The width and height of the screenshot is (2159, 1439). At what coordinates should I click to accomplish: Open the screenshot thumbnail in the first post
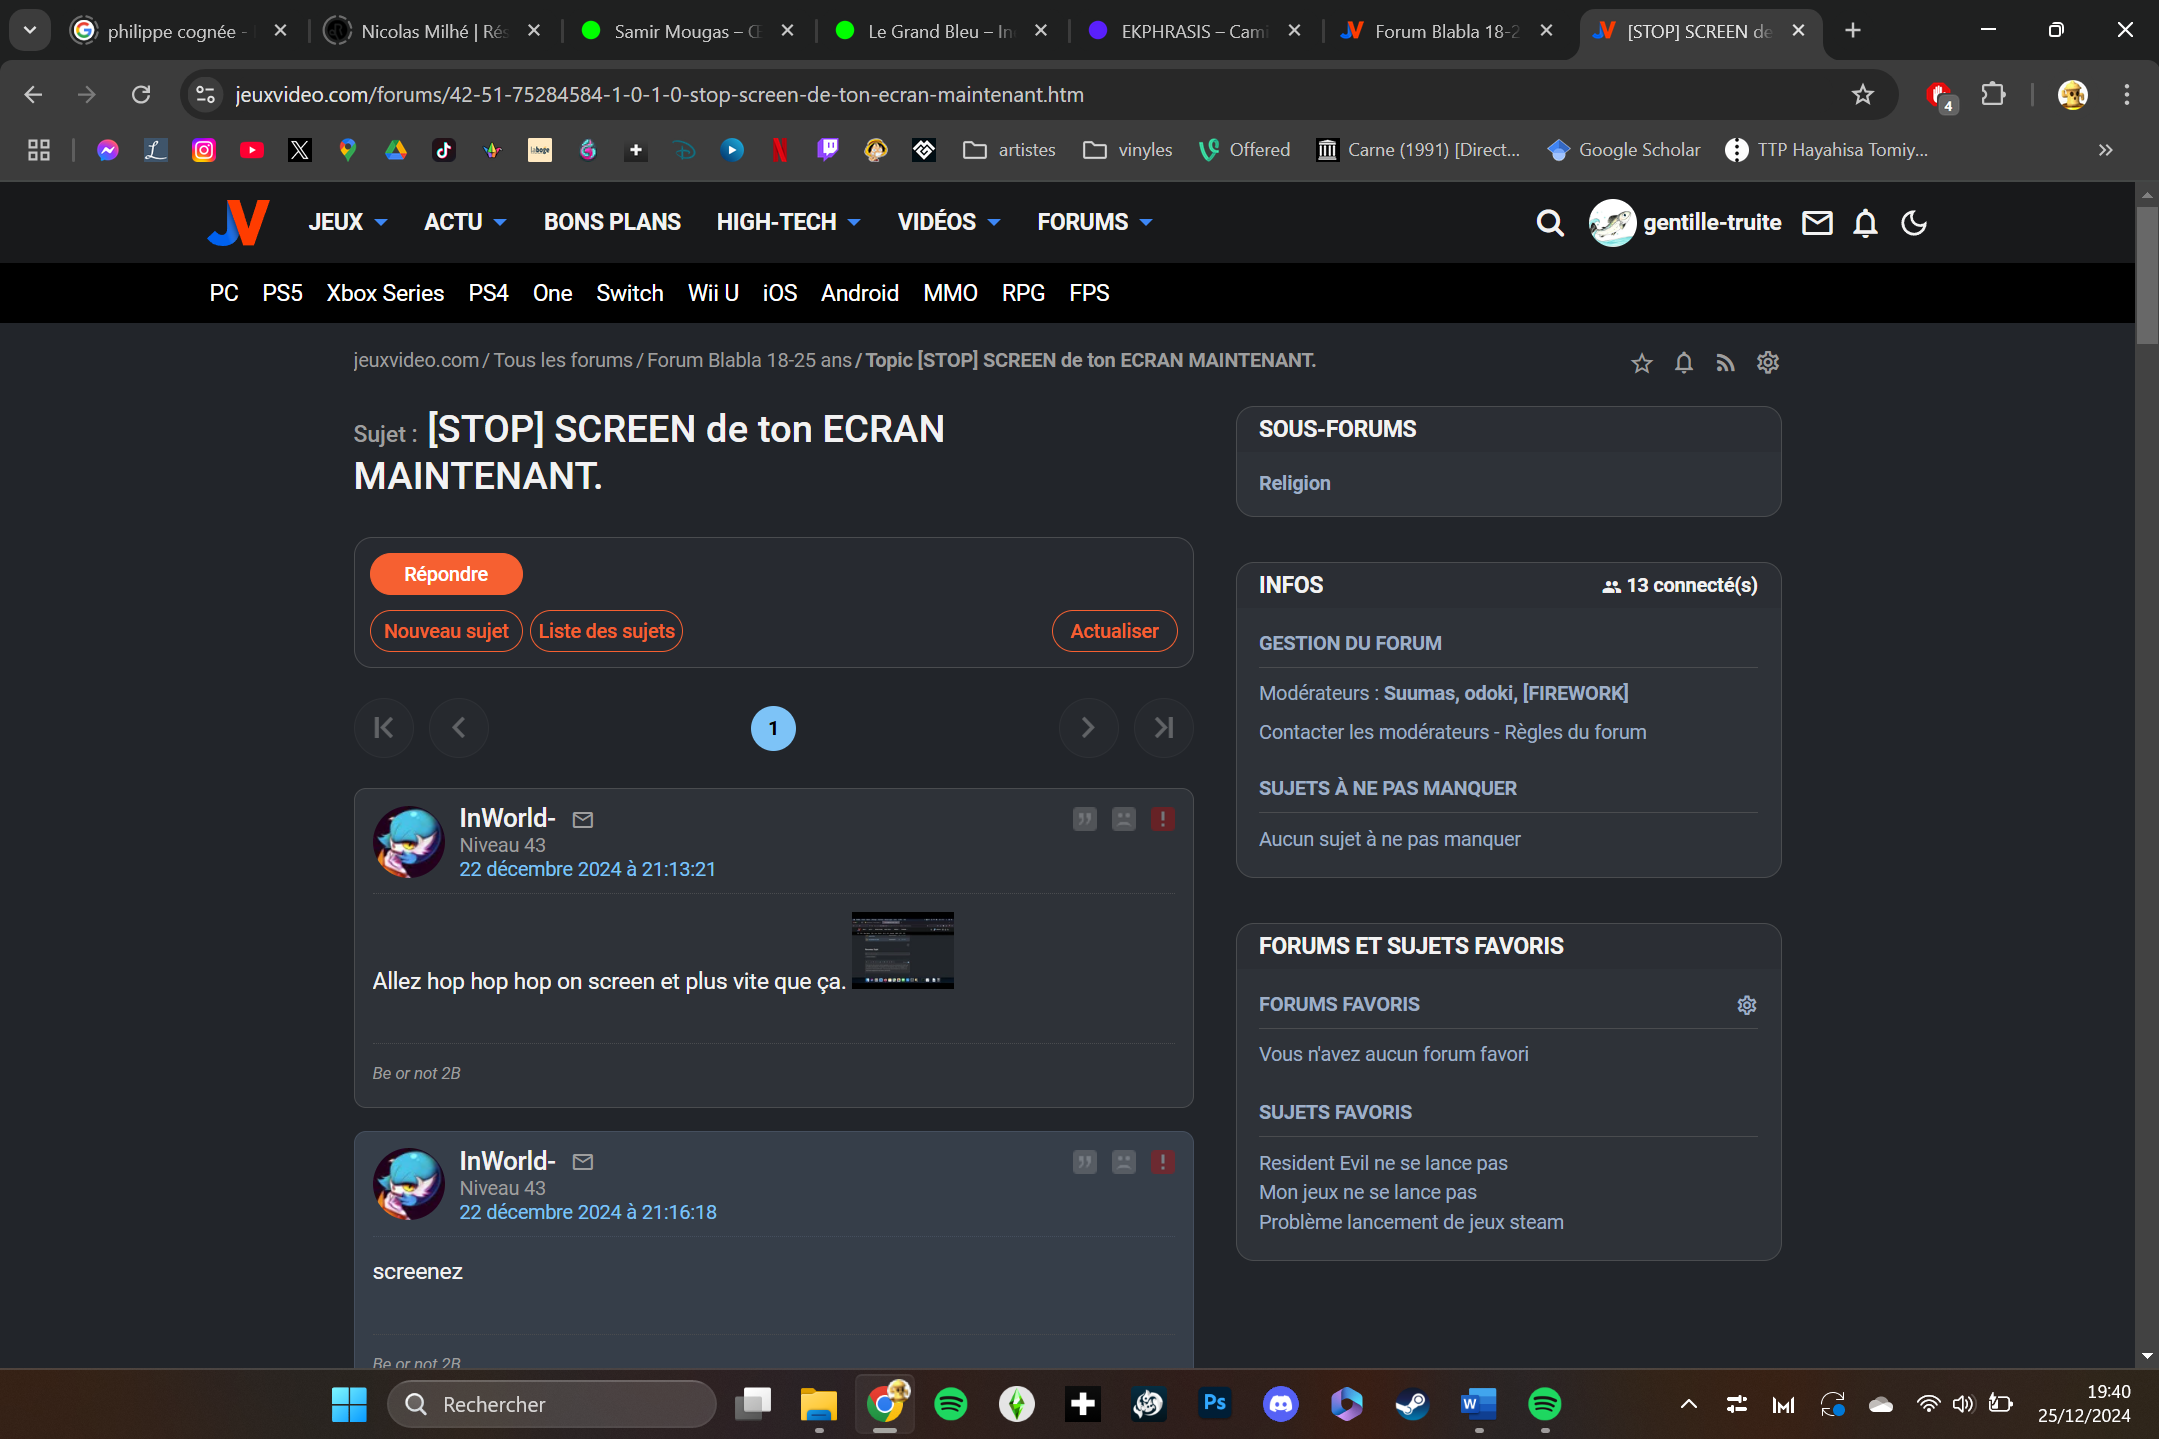click(902, 950)
